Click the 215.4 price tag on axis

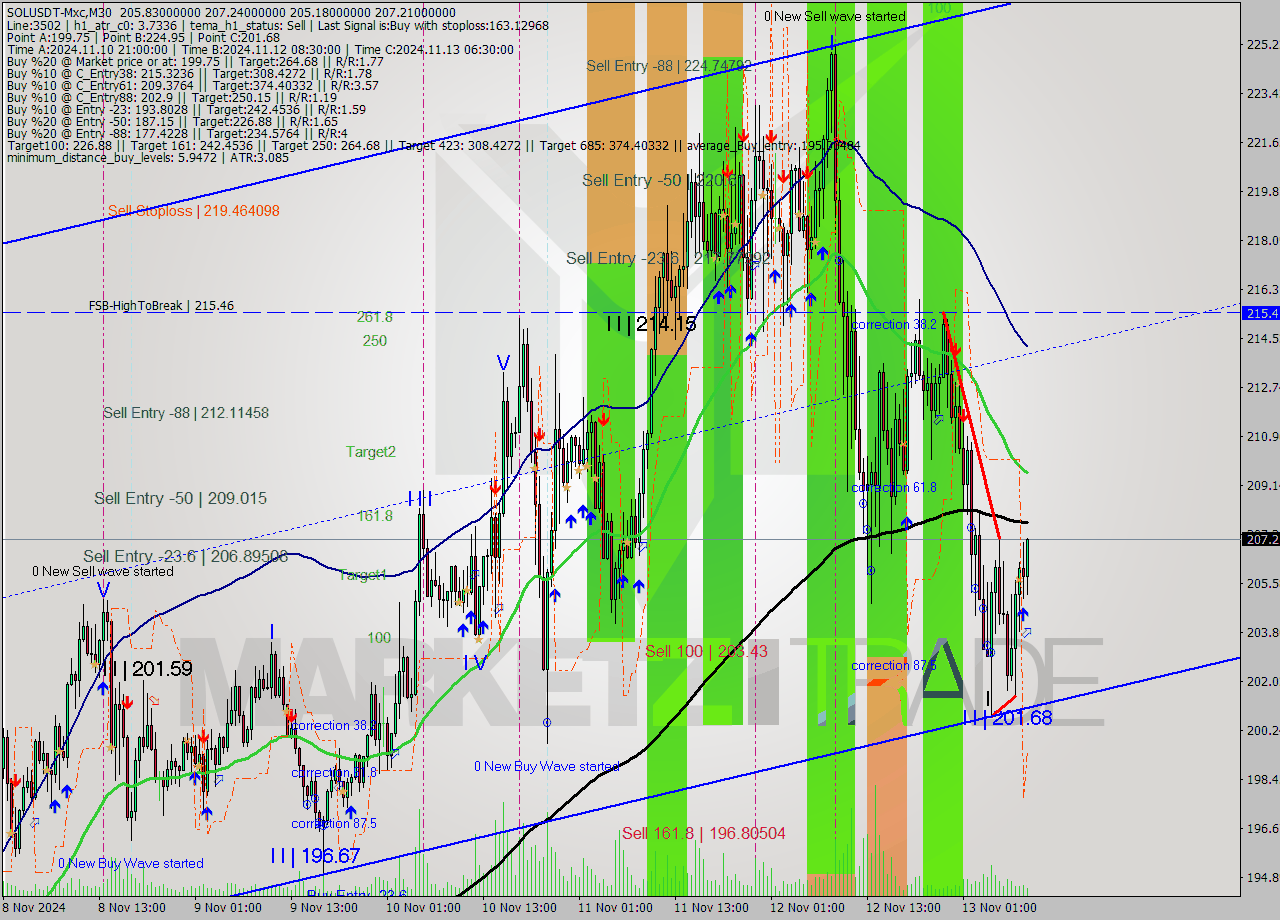pos(1261,313)
